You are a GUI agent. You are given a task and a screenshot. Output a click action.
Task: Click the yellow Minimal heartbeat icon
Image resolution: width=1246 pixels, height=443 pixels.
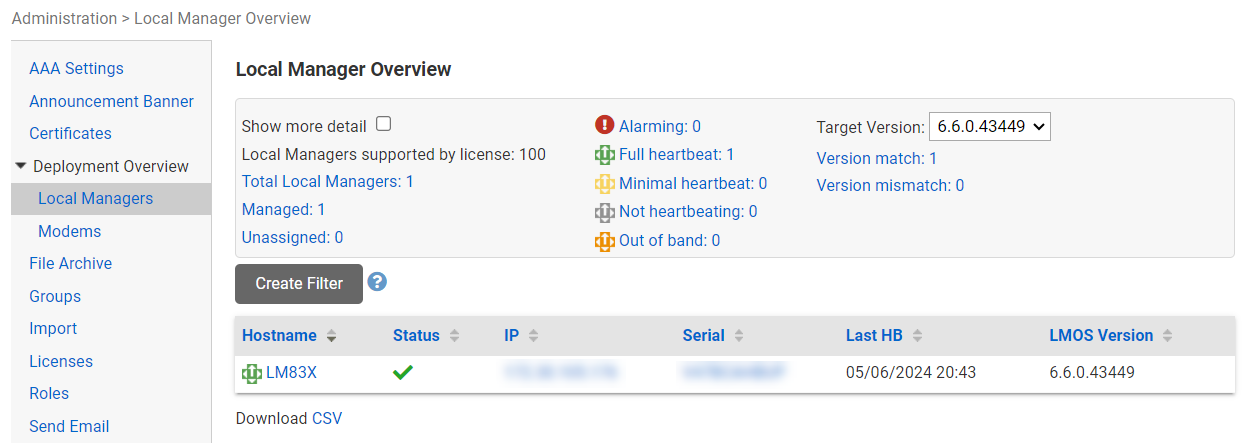604,184
